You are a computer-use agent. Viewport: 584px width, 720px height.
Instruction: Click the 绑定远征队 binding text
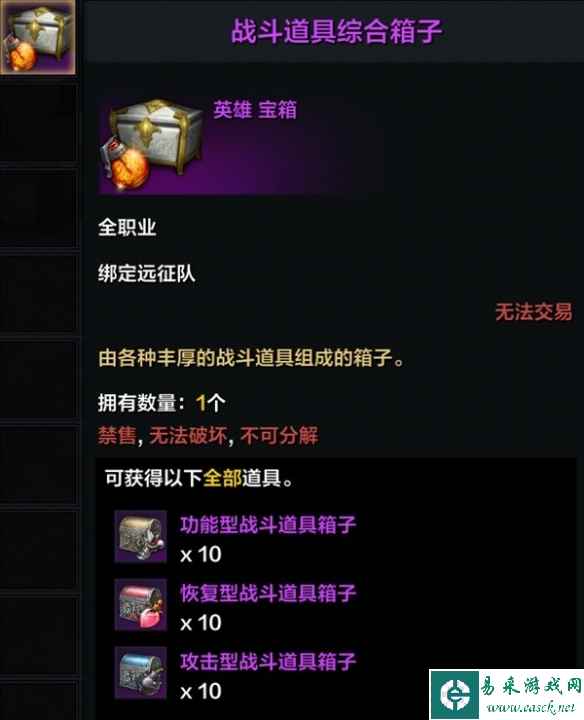146,274
